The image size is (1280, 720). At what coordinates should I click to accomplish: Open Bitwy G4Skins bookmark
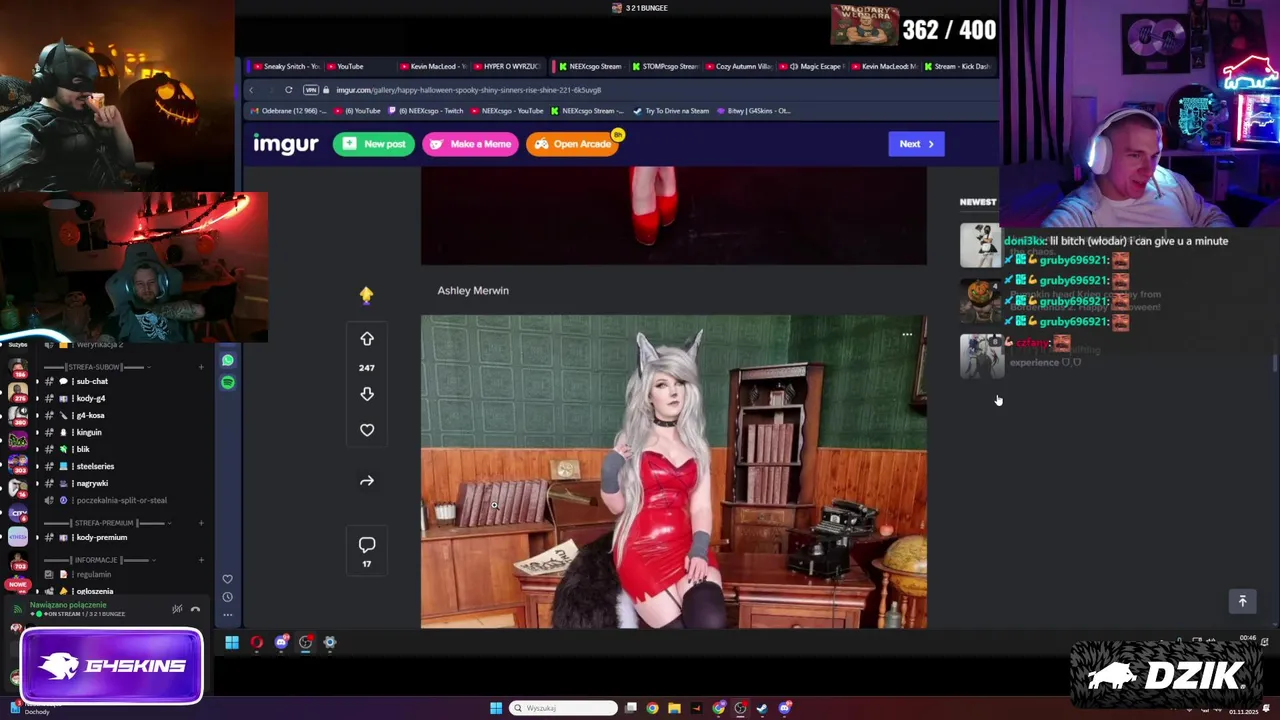click(x=753, y=111)
